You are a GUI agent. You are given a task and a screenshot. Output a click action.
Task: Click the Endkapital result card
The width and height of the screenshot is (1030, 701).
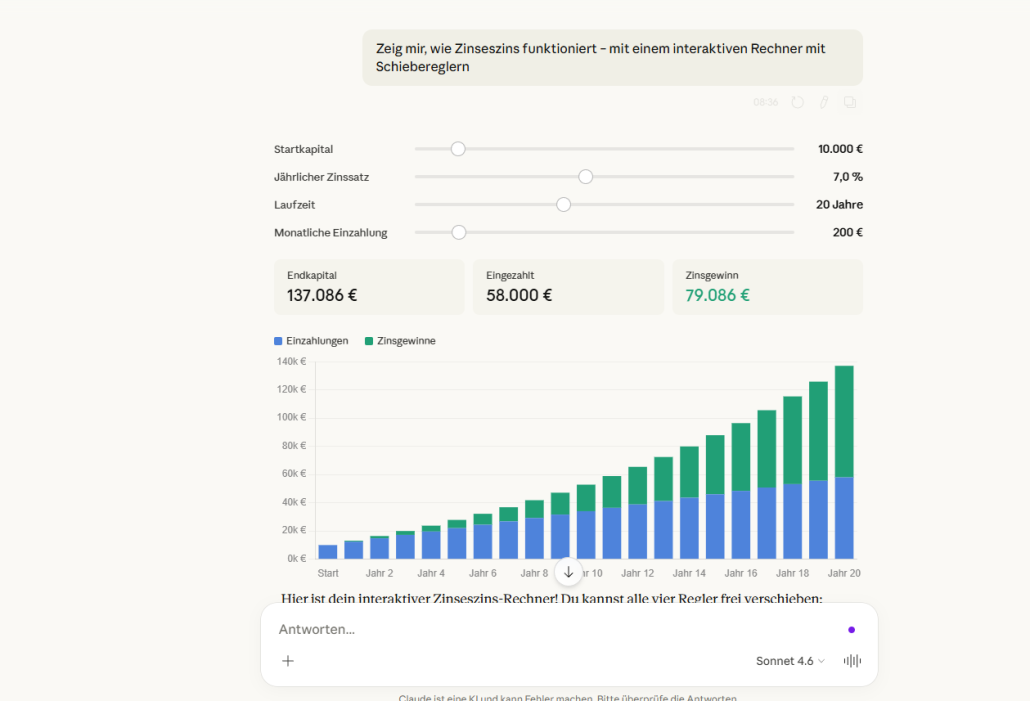coord(369,287)
